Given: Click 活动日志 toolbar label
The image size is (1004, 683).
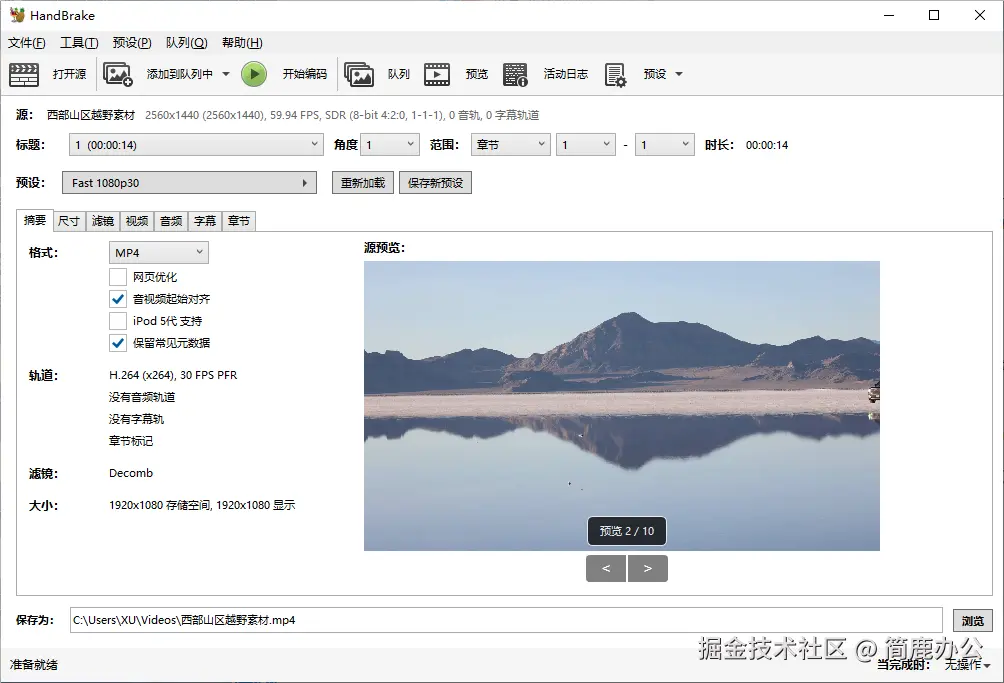Looking at the screenshot, I should click(x=565, y=74).
